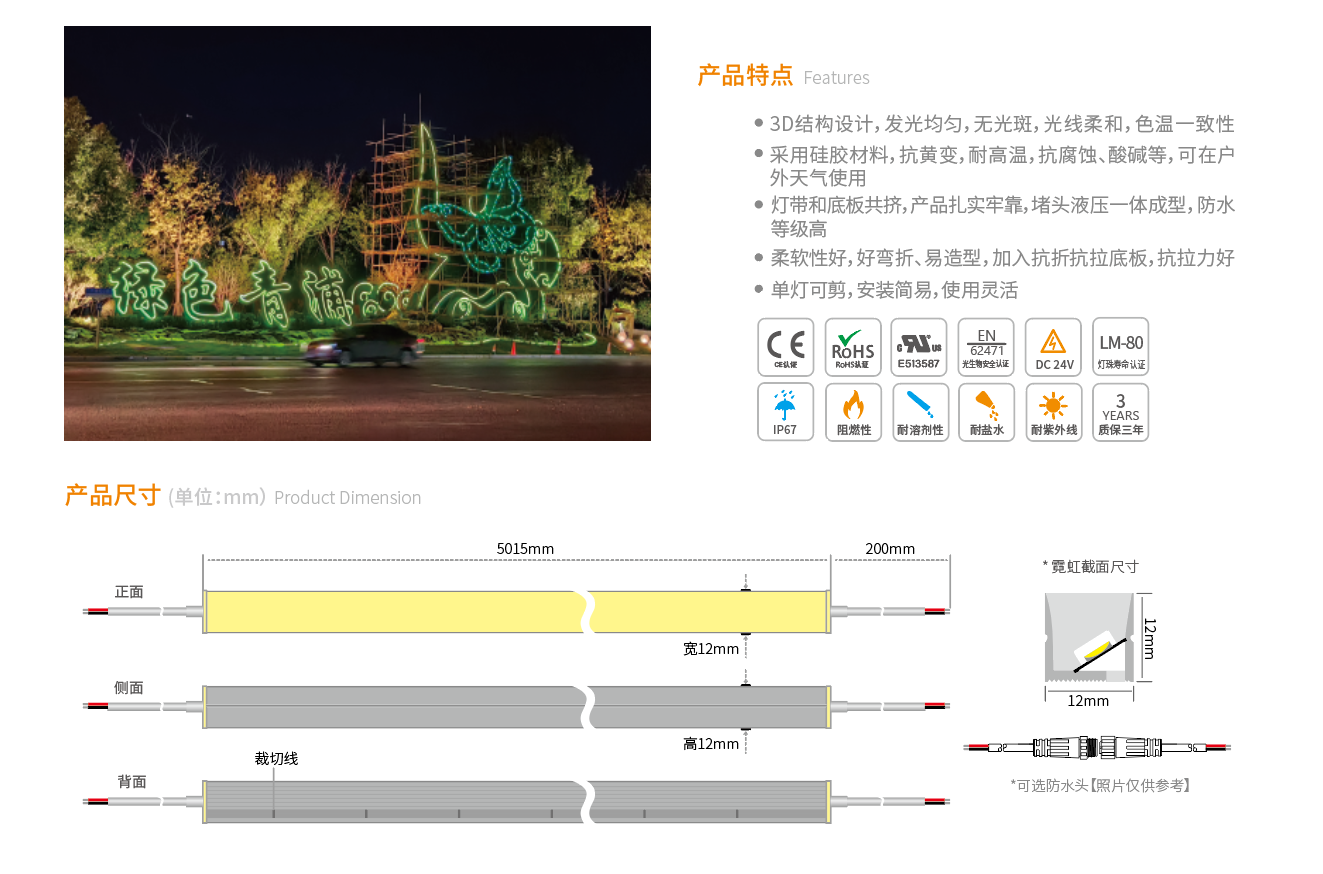Click the salt water resistance 耐盐水 icon

click(986, 412)
